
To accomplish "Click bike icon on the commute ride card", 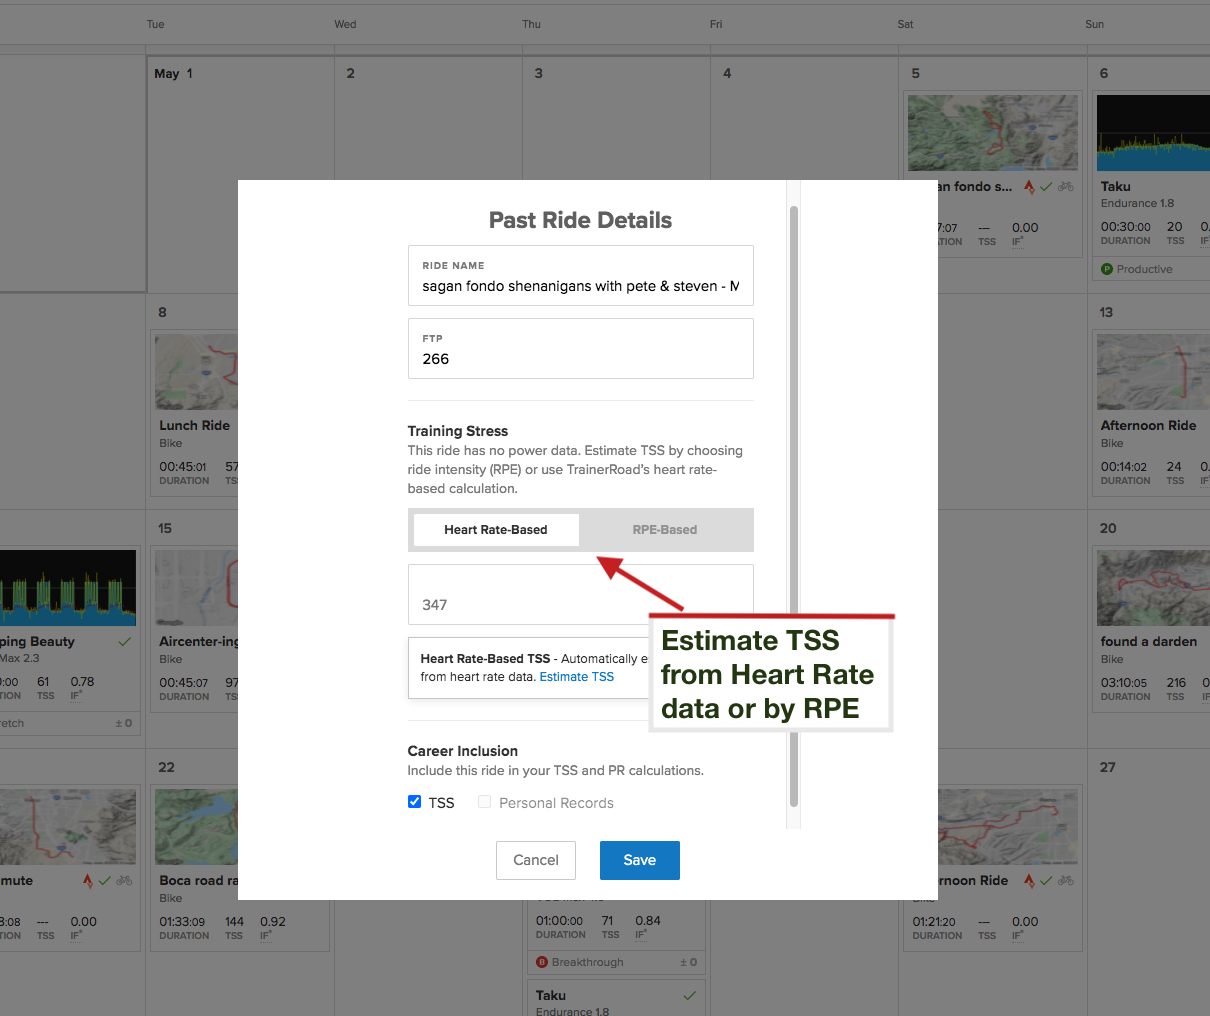I will pos(124,881).
